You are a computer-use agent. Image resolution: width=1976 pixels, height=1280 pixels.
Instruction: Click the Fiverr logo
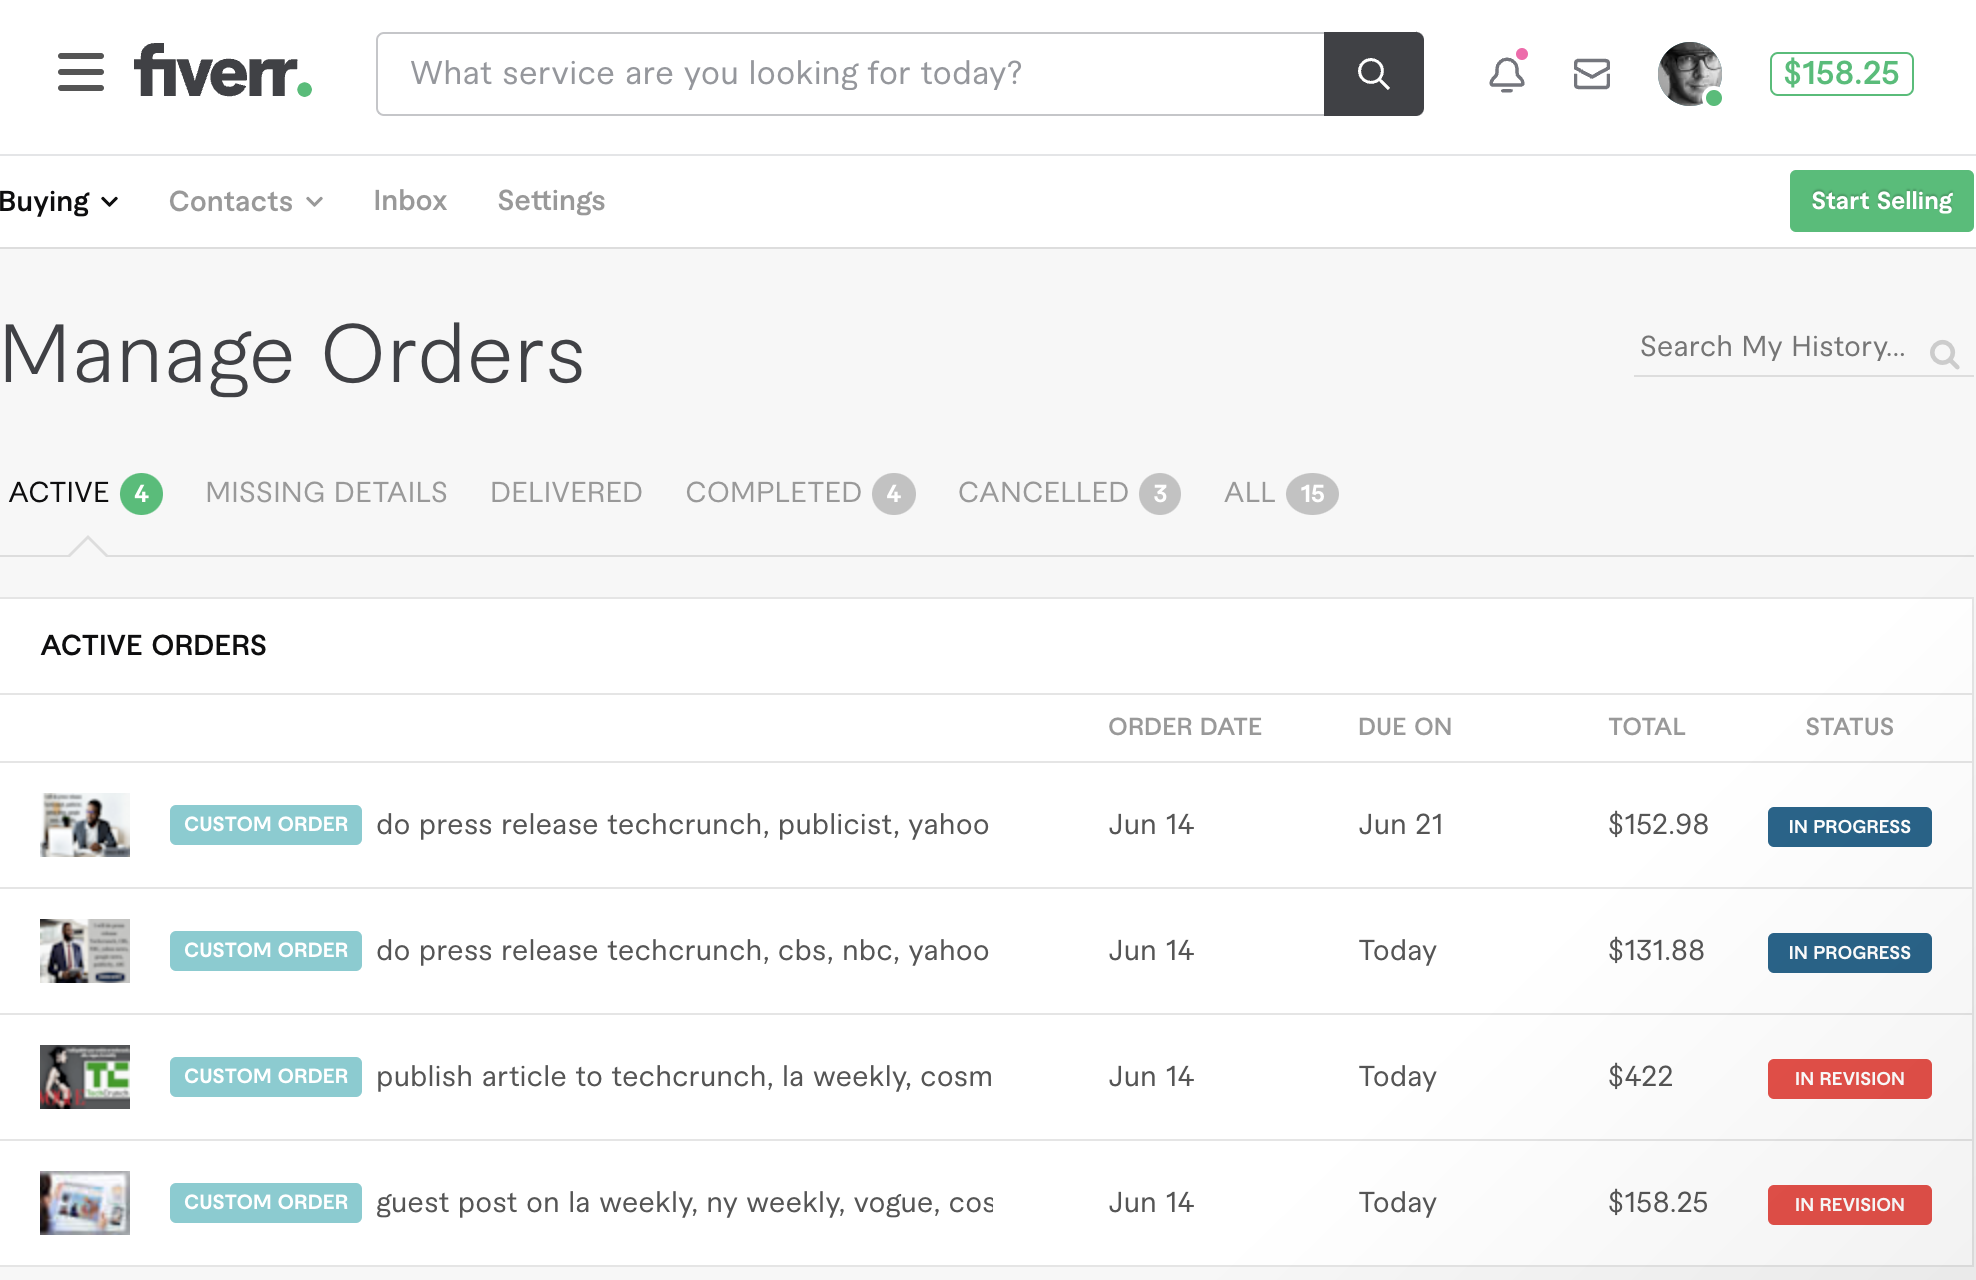(223, 71)
